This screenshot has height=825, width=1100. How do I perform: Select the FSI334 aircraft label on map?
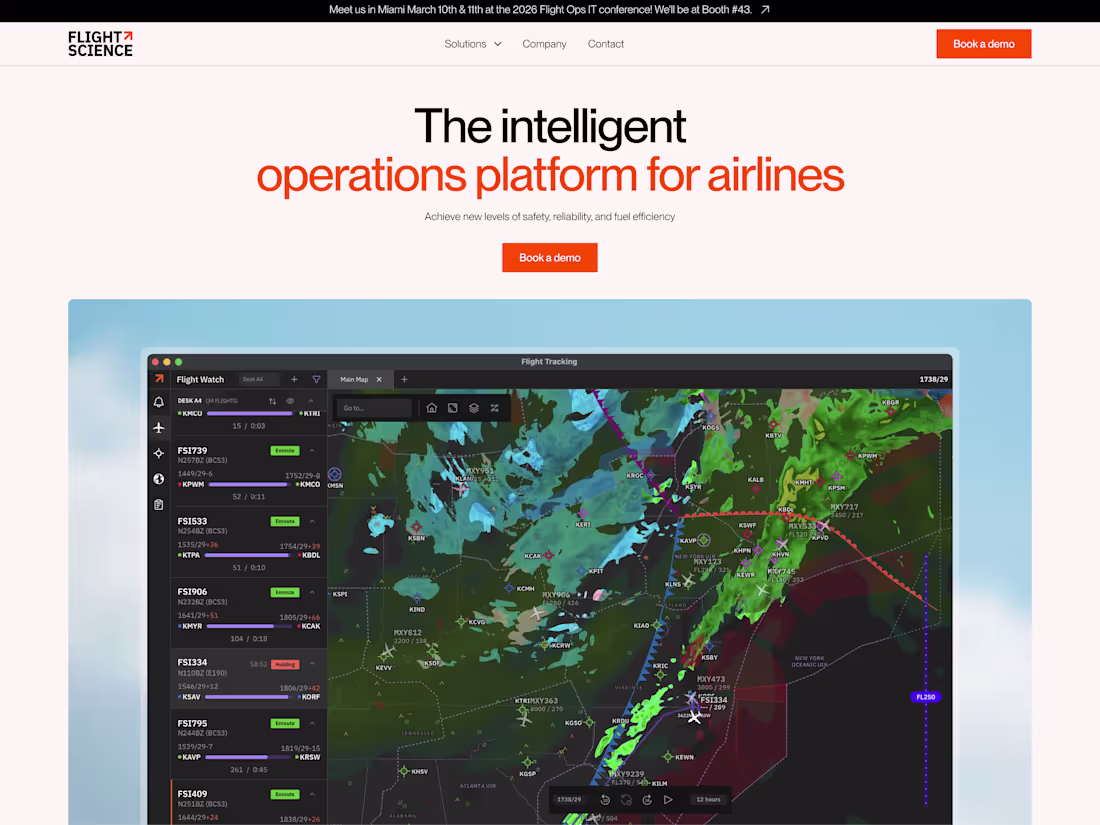713,699
